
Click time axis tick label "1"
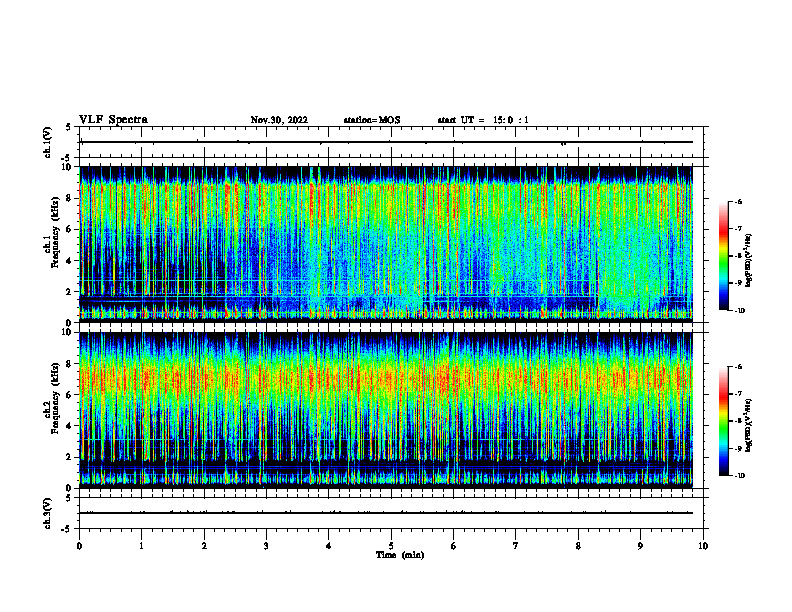pos(141,546)
